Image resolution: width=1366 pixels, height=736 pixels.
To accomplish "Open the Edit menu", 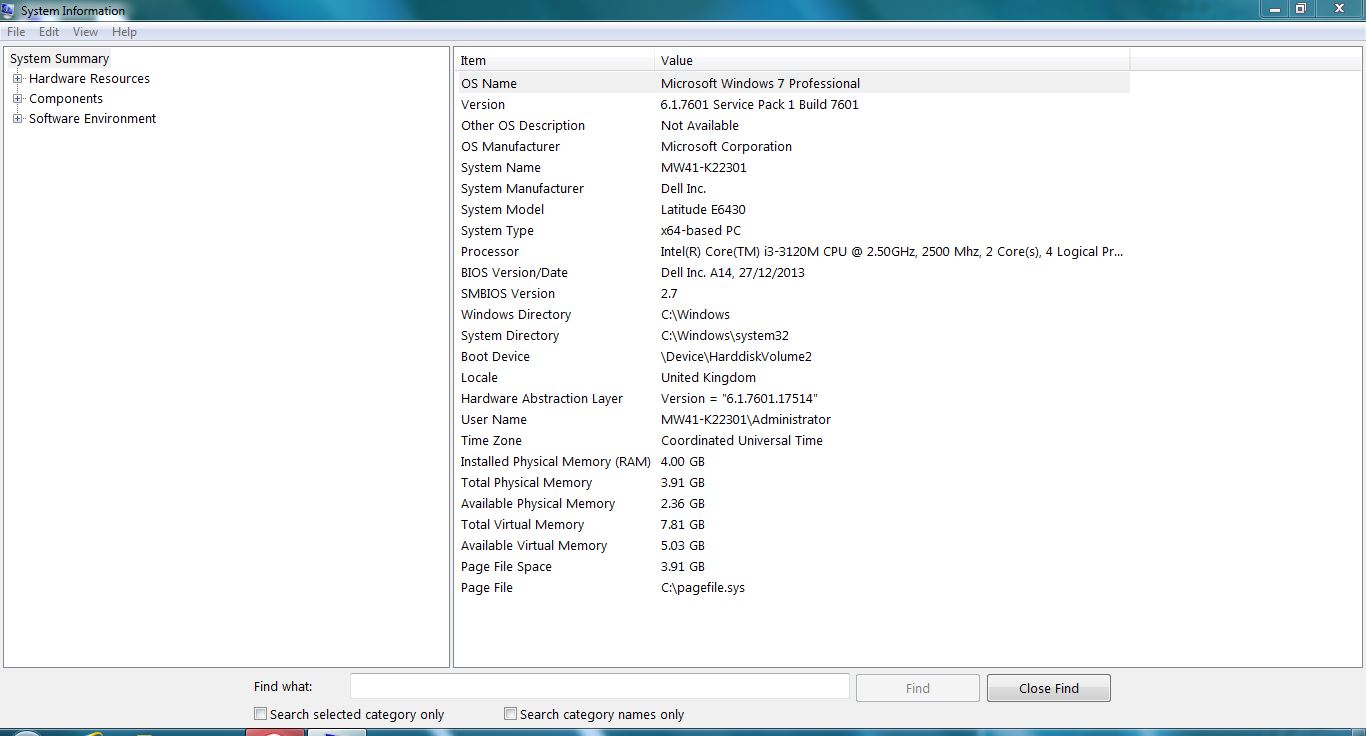I will (49, 32).
